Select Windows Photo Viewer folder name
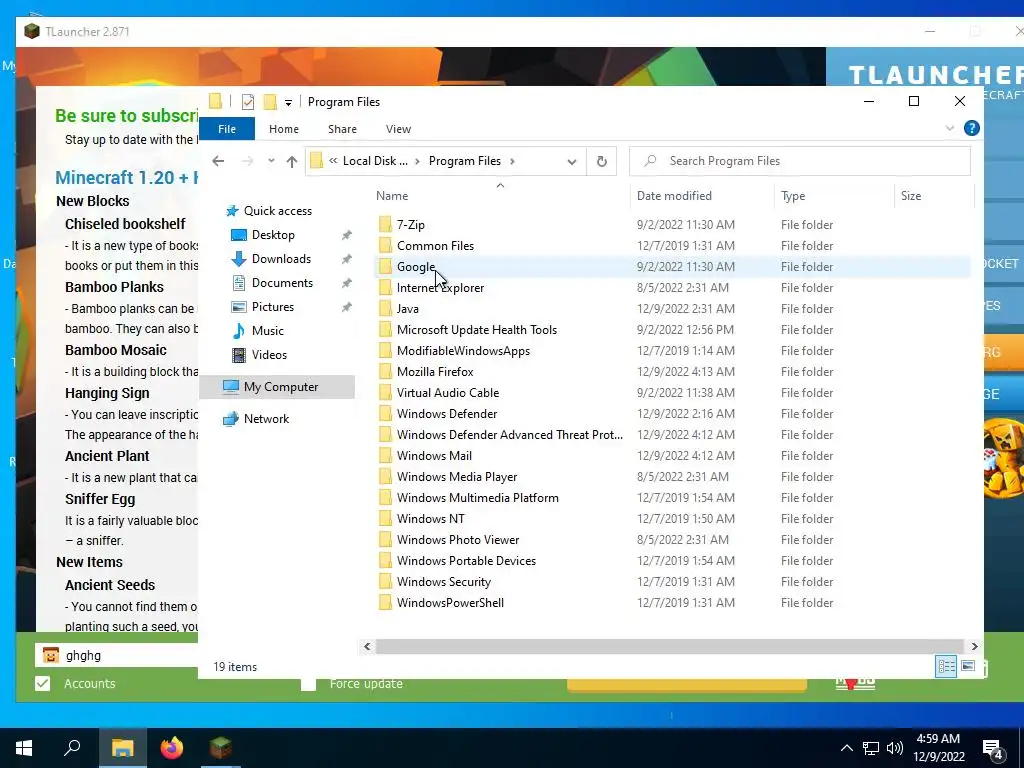 pos(458,539)
